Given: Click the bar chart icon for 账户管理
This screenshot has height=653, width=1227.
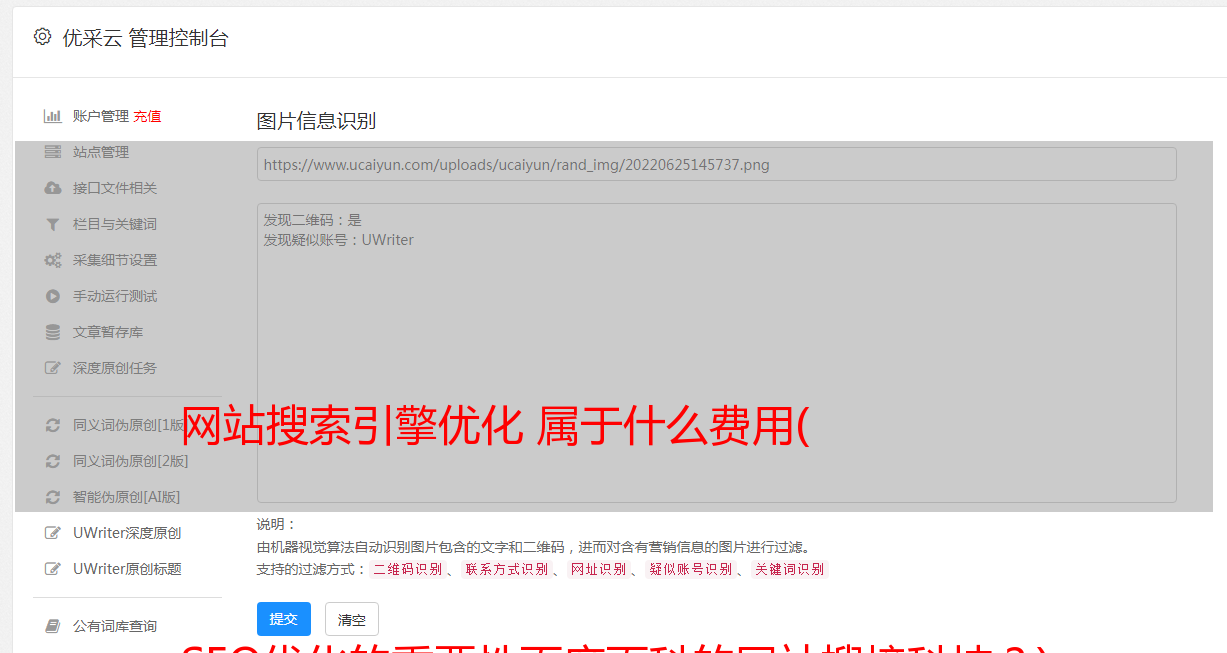Looking at the screenshot, I should click(x=53, y=116).
